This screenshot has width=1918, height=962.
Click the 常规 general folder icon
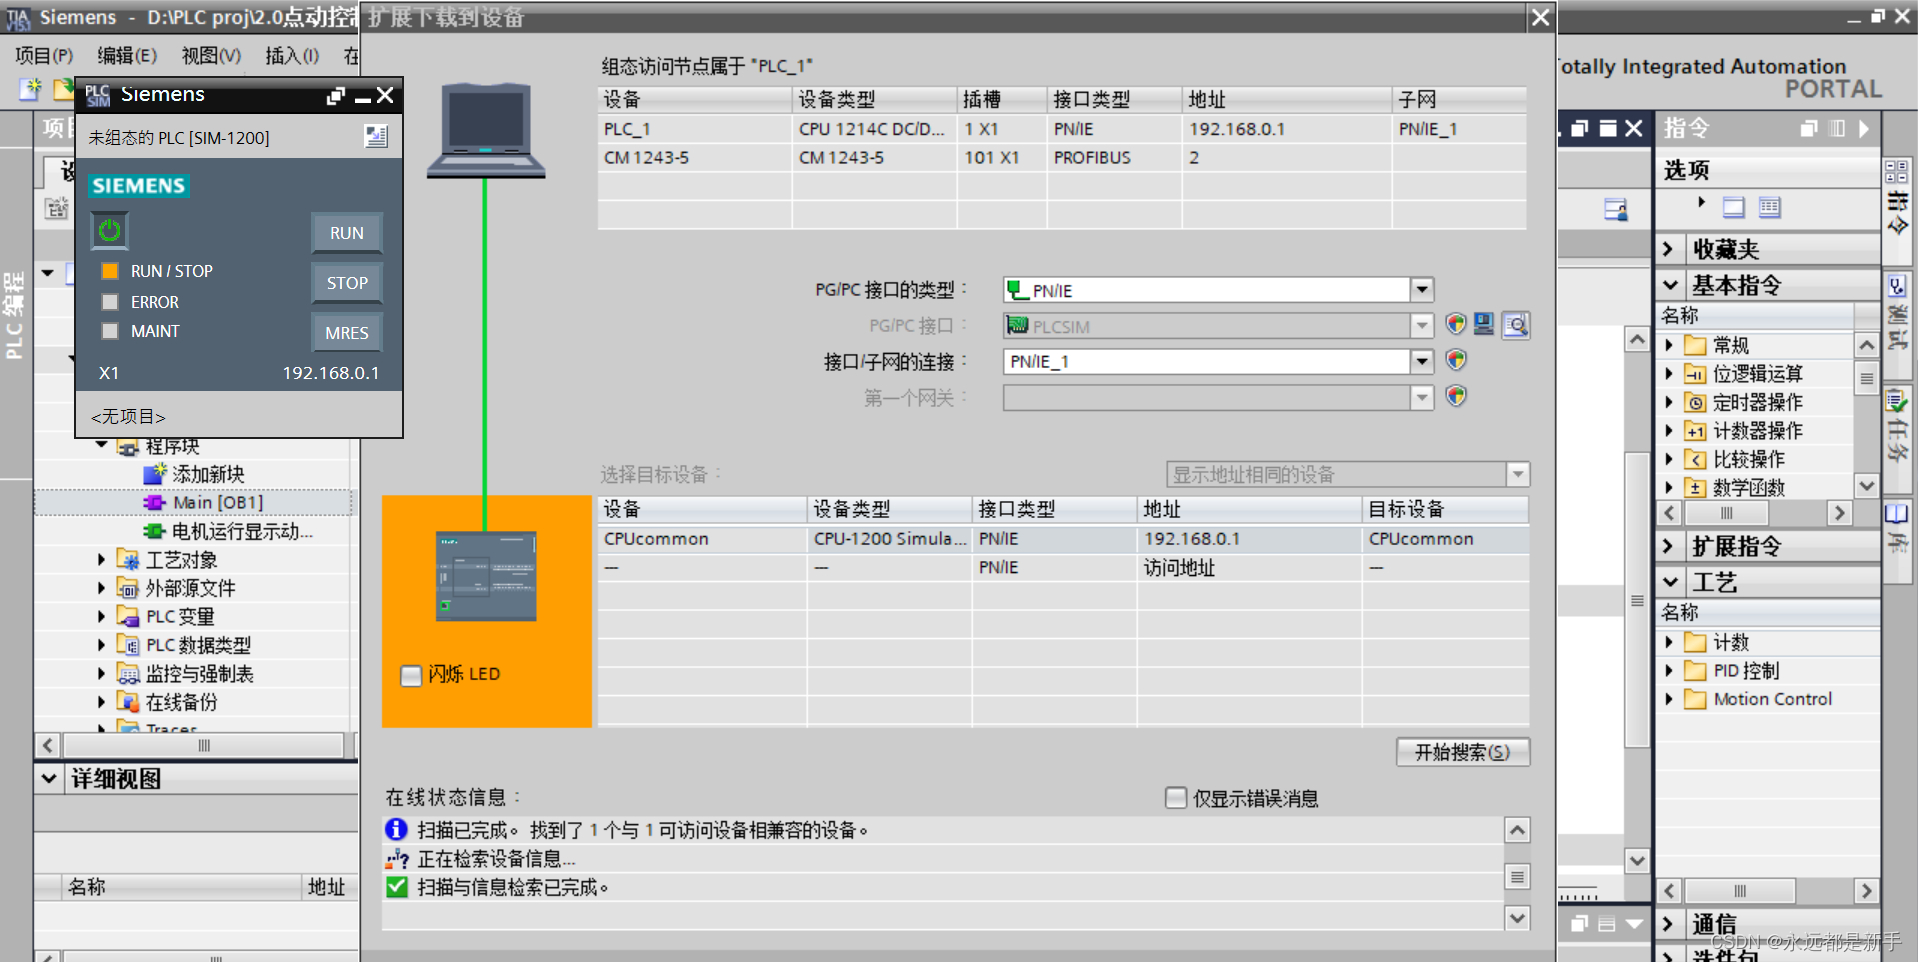click(1695, 345)
